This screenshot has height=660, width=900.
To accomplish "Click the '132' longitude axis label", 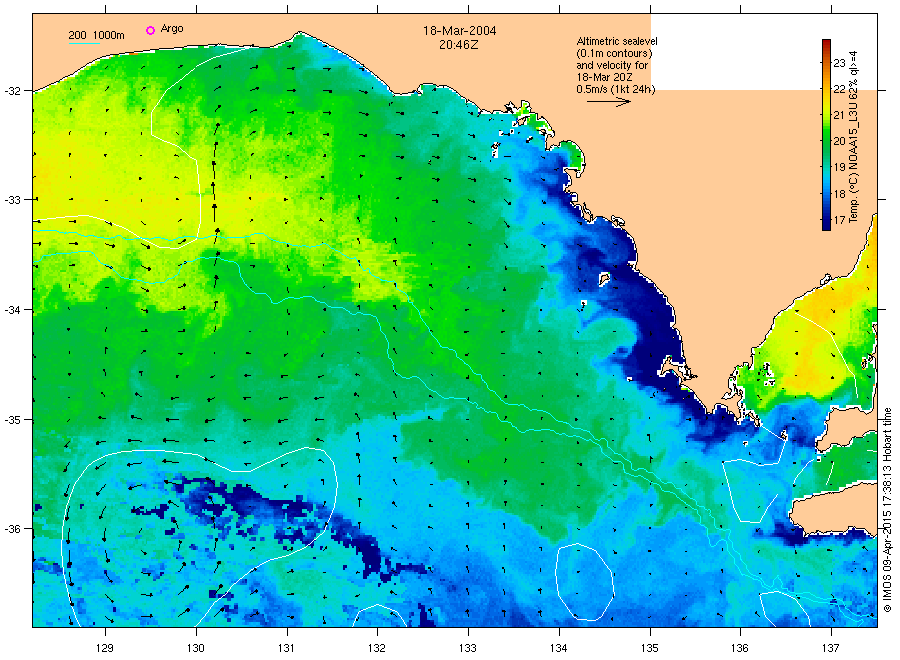I will coord(377,648).
